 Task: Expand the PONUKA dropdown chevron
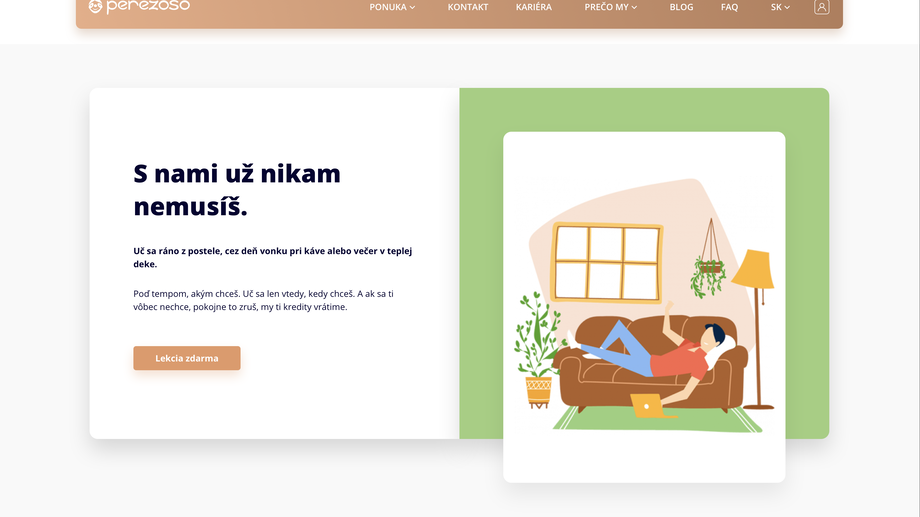(412, 8)
